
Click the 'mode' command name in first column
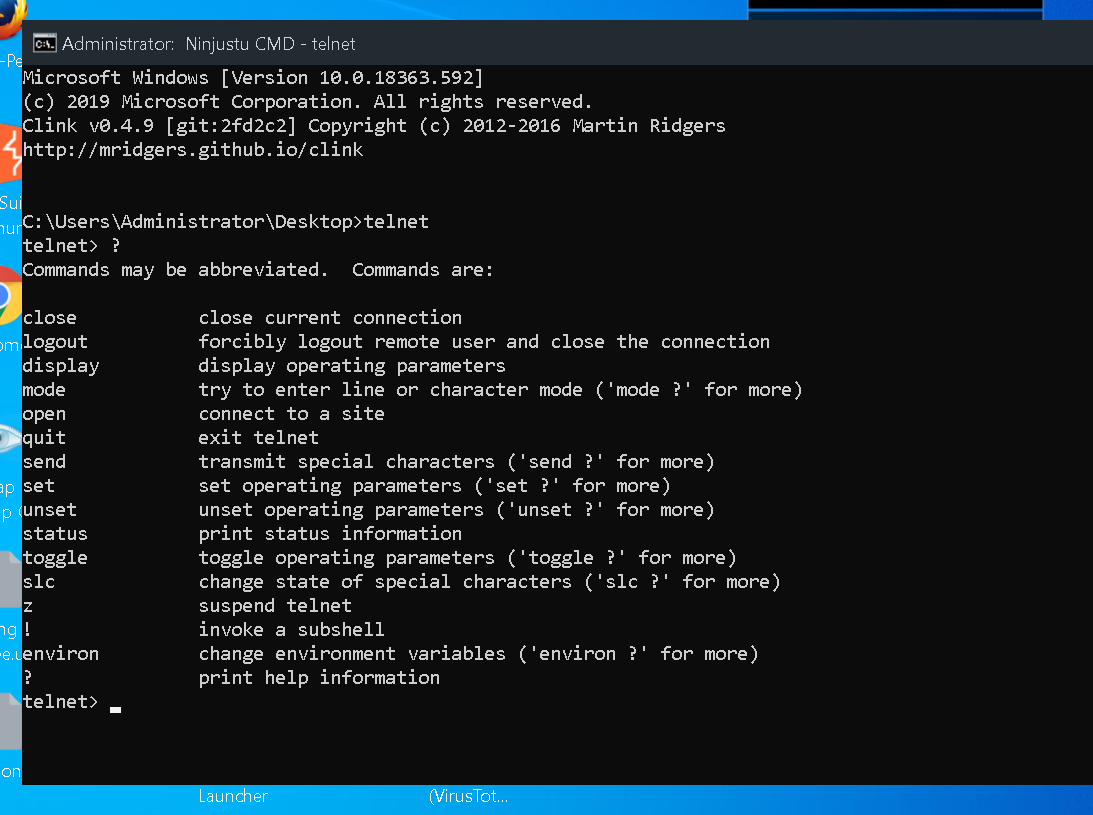(44, 390)
